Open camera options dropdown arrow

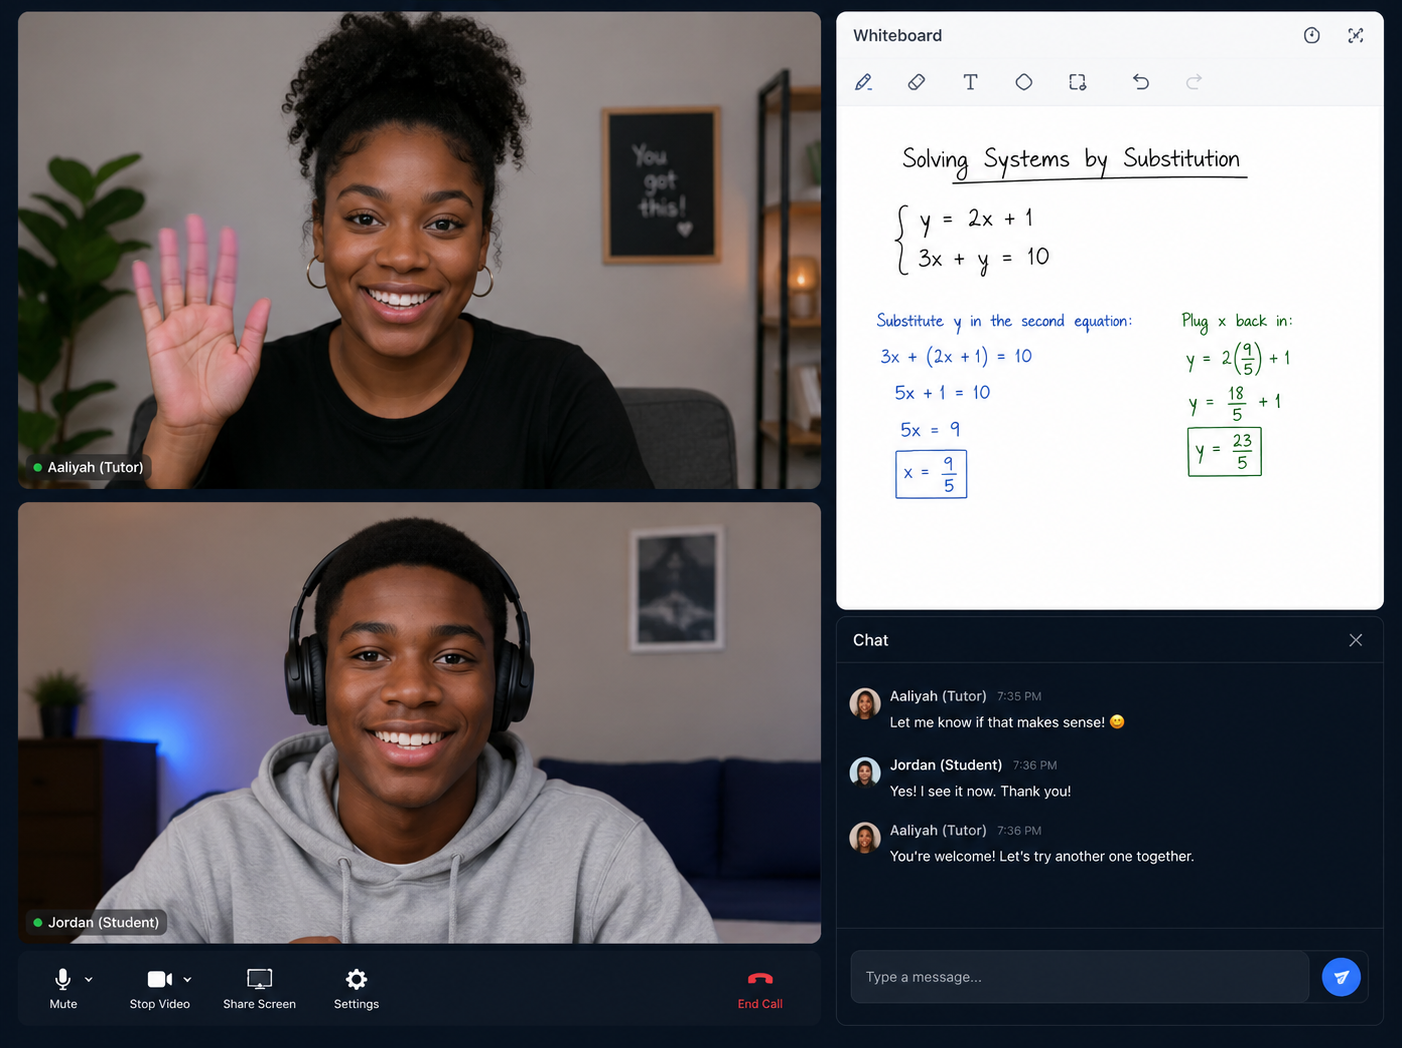(188, 980)
